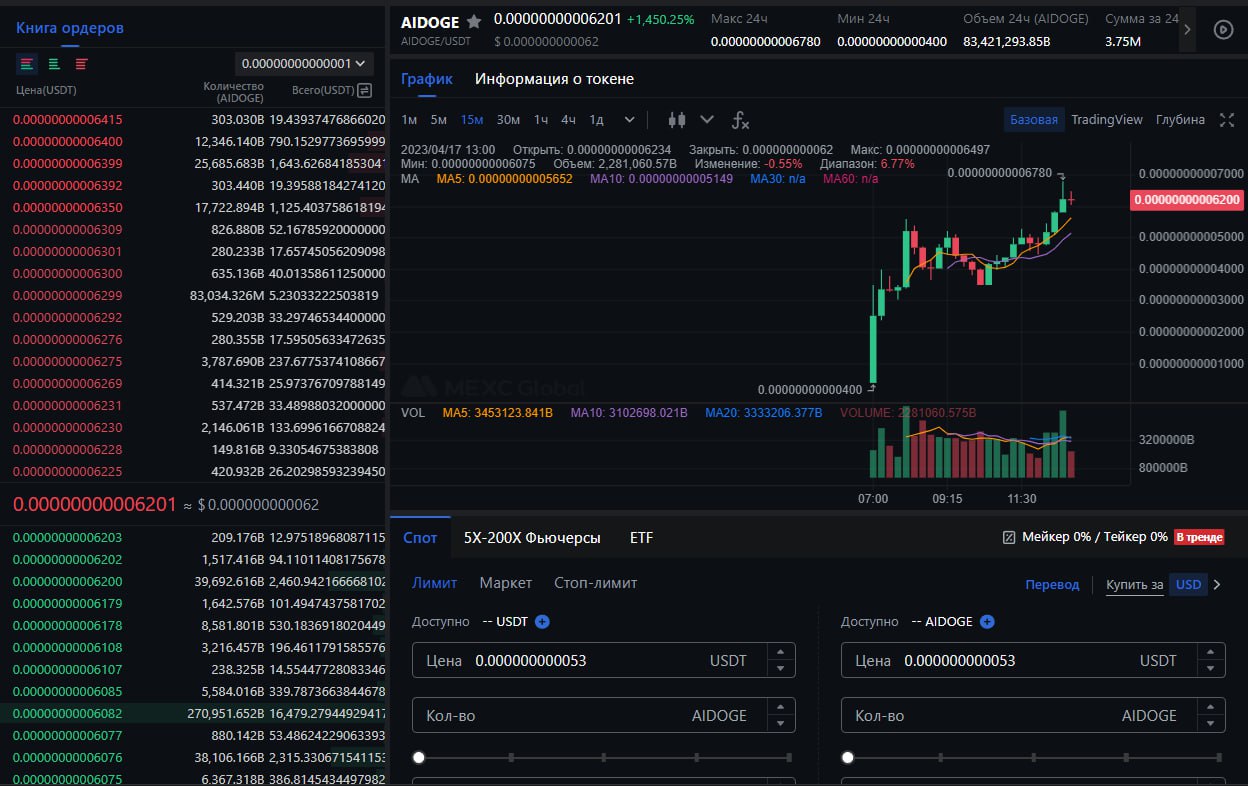Show combined buy and sell order book view

[x=27, y=64]
